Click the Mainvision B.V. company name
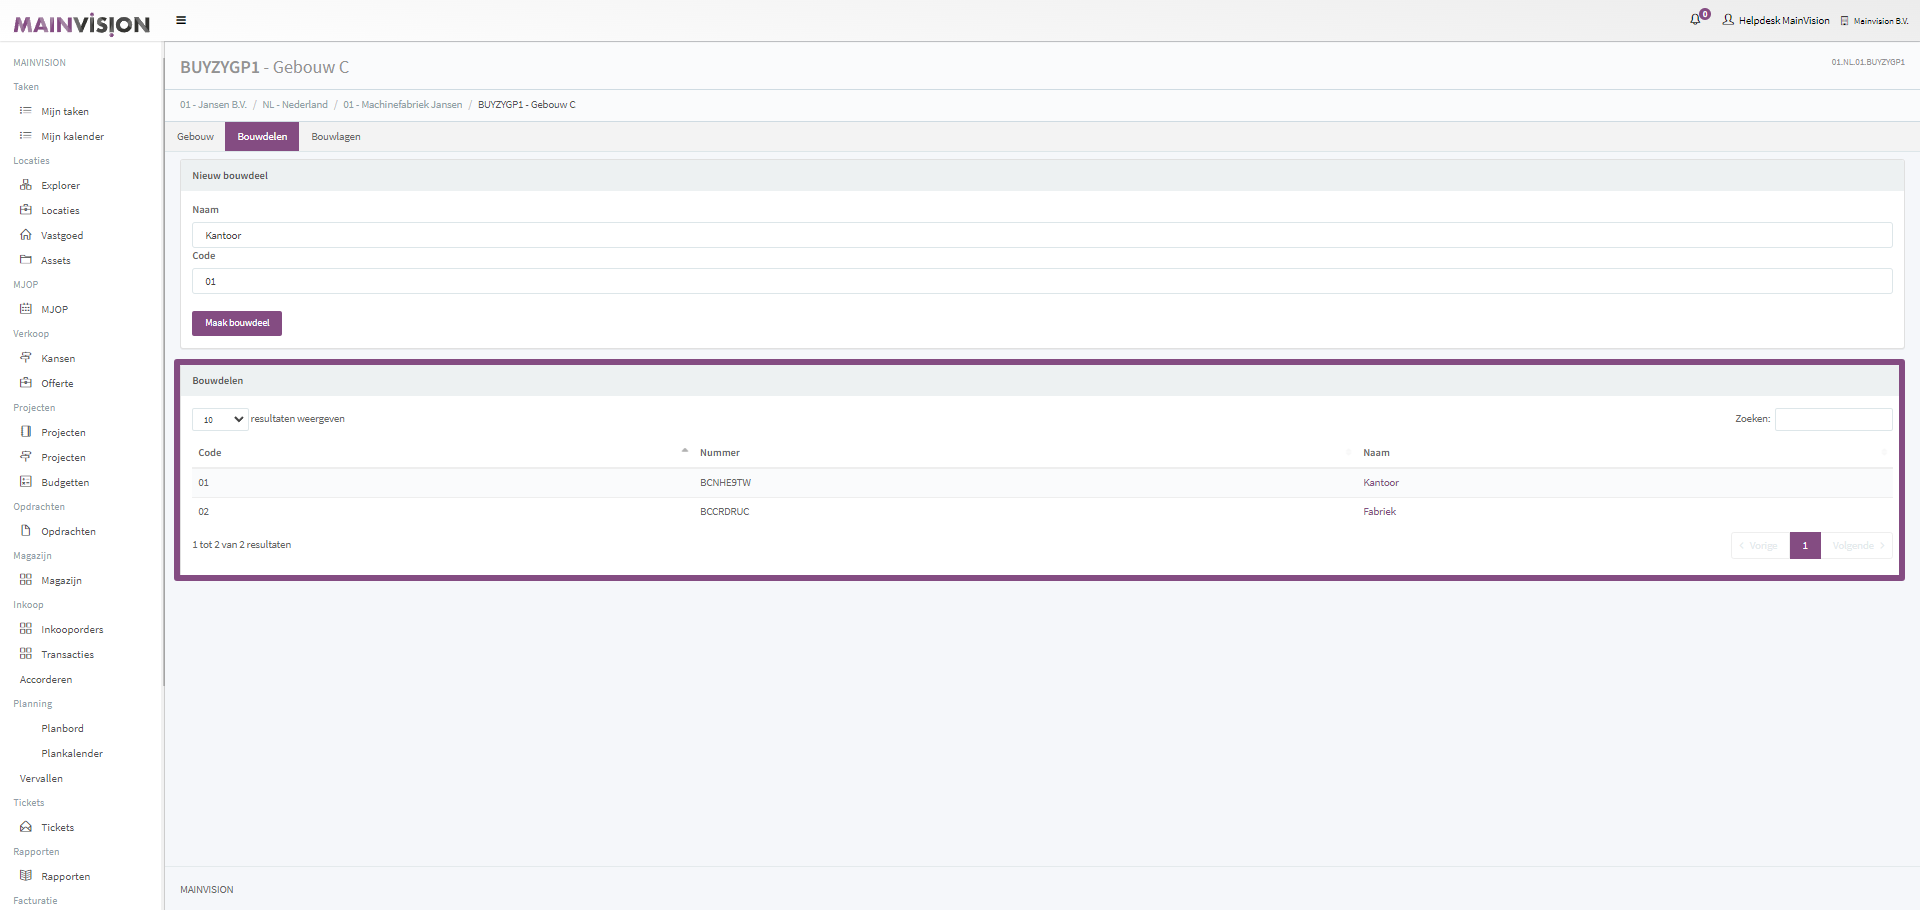The height and width of the screenshot is (910, 1920). click(1881, 21)
